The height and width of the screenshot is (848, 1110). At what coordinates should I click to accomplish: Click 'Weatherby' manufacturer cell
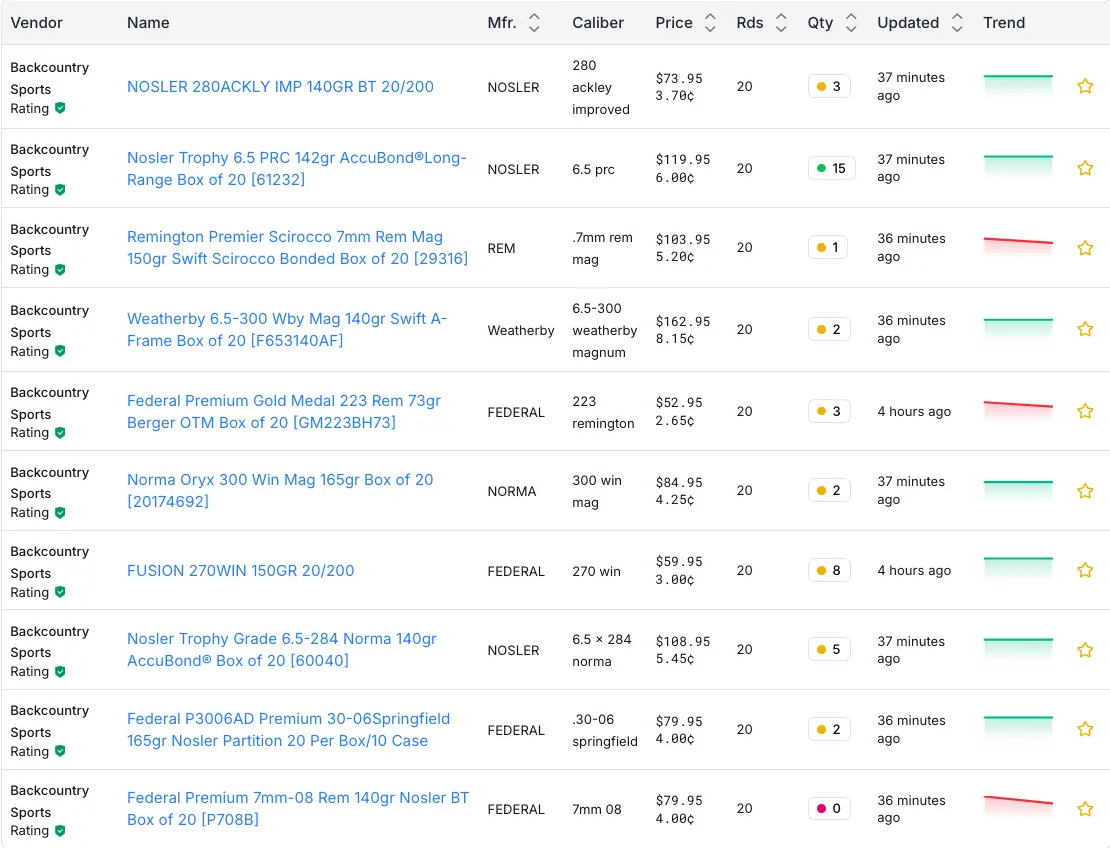(520, 331)
